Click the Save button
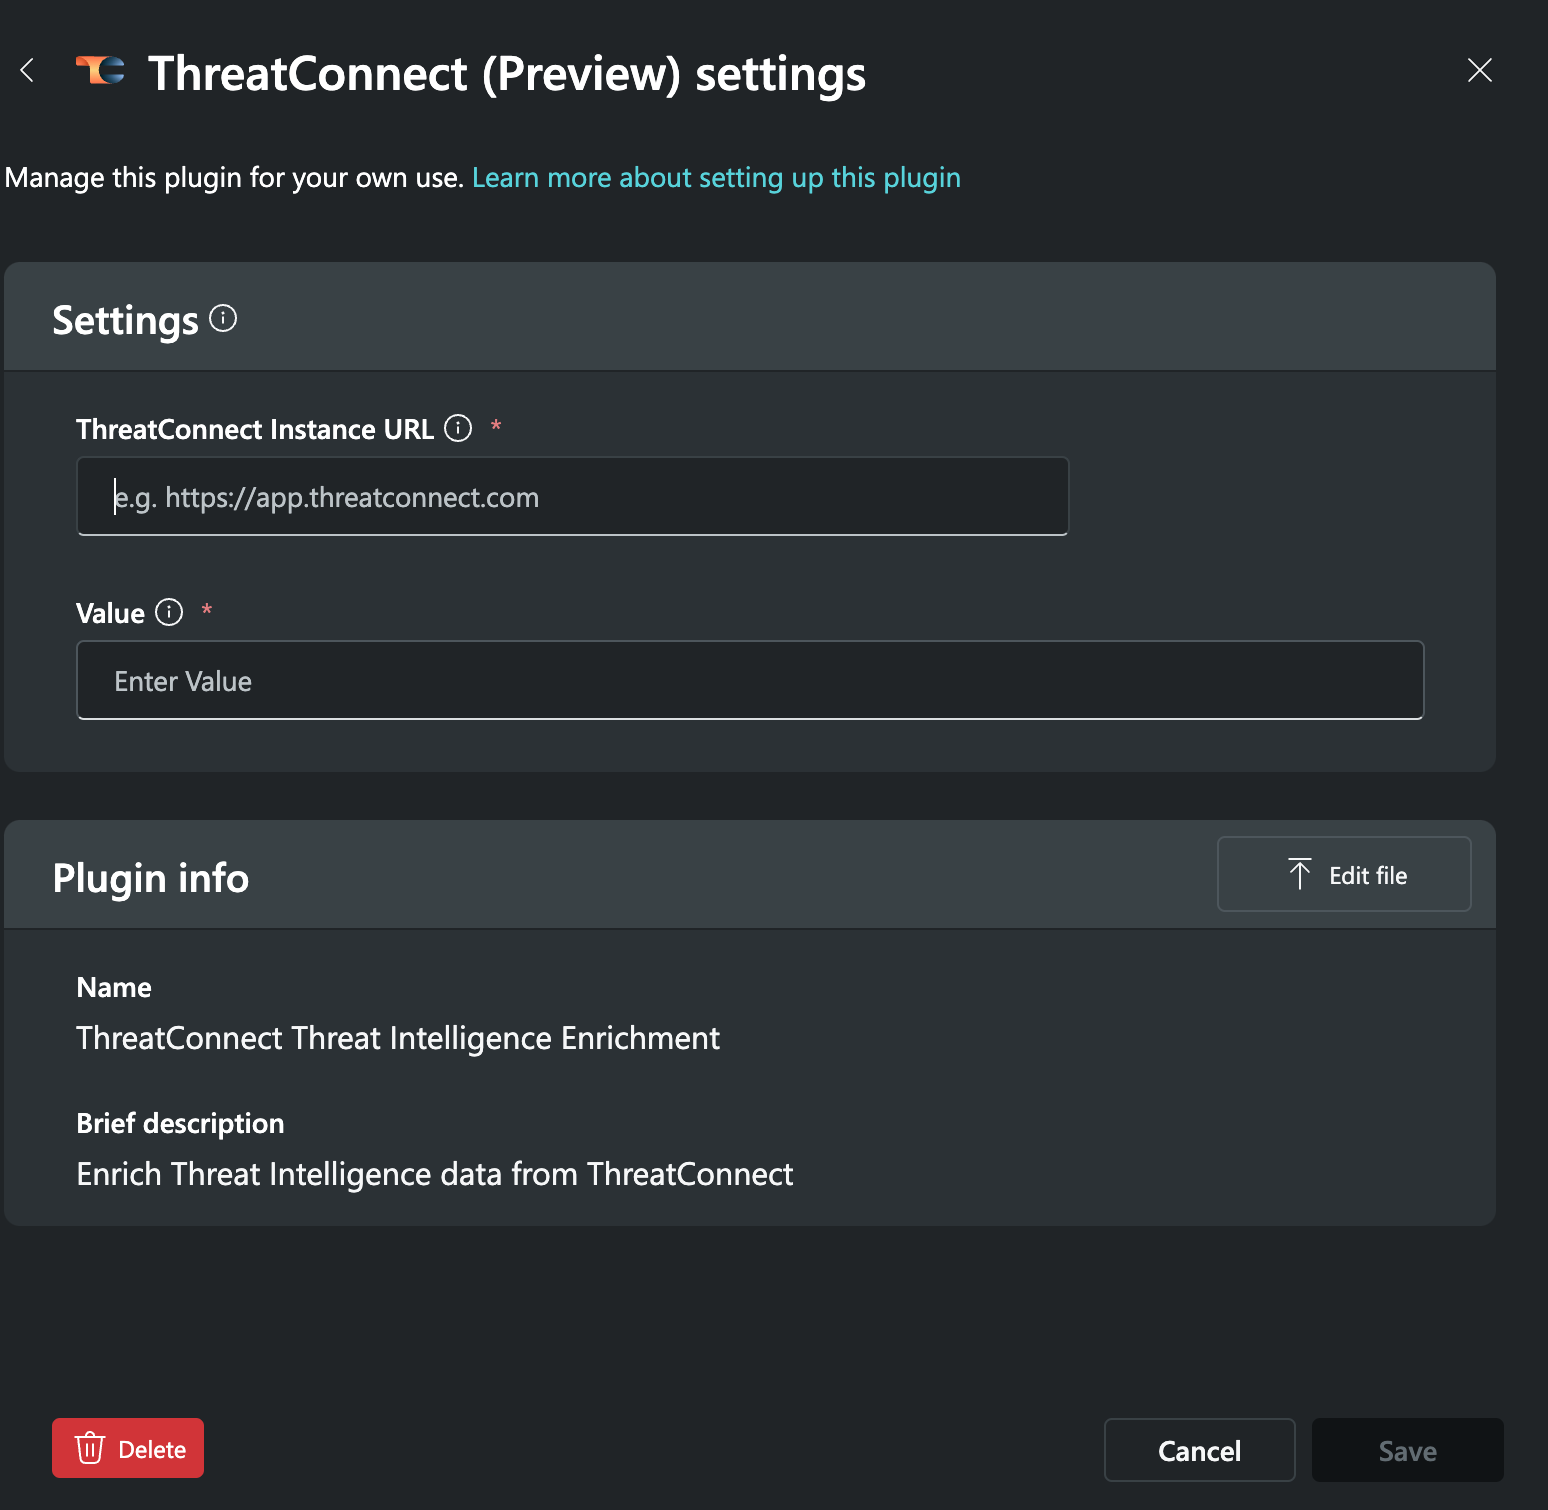This screenshot has width=1548, height=1510. [1407, 1449]
